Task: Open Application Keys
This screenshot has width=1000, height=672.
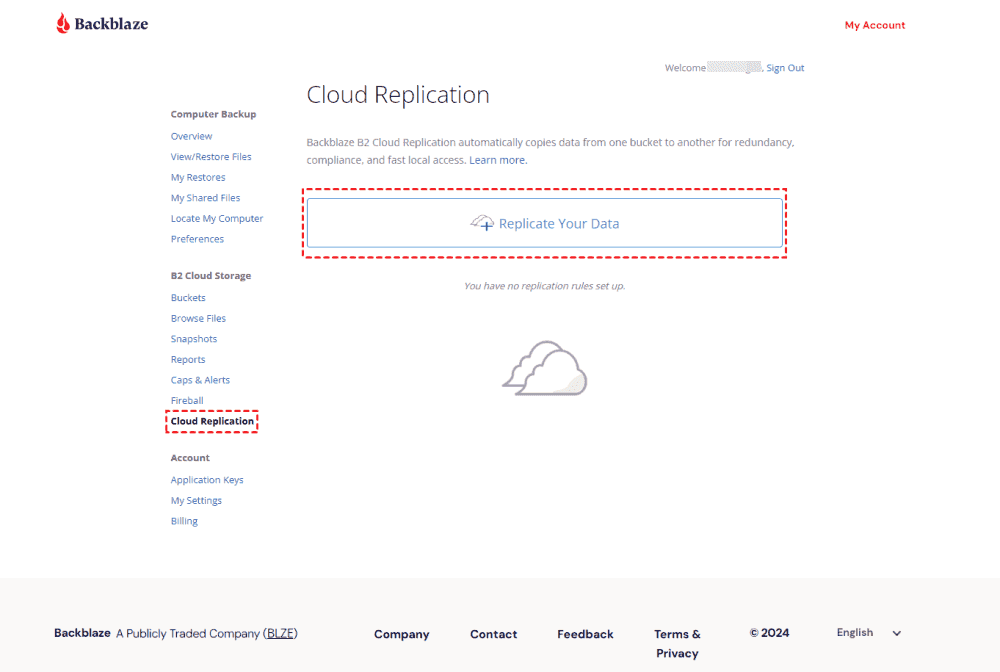Action: (207, 480)
